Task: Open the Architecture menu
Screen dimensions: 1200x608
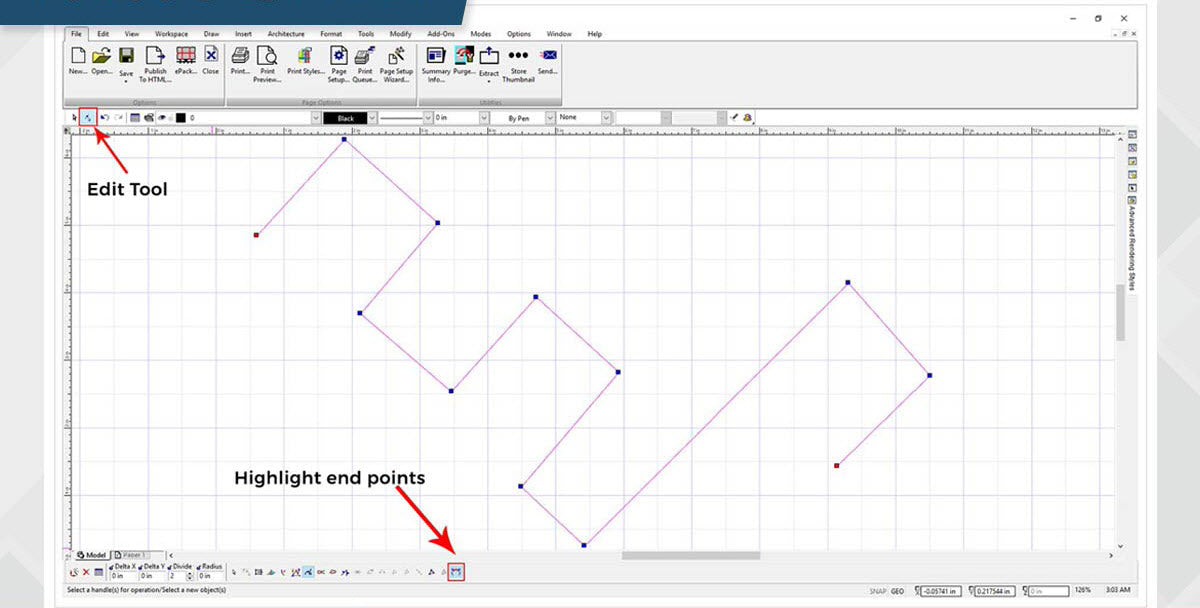Action: point(286,34)
